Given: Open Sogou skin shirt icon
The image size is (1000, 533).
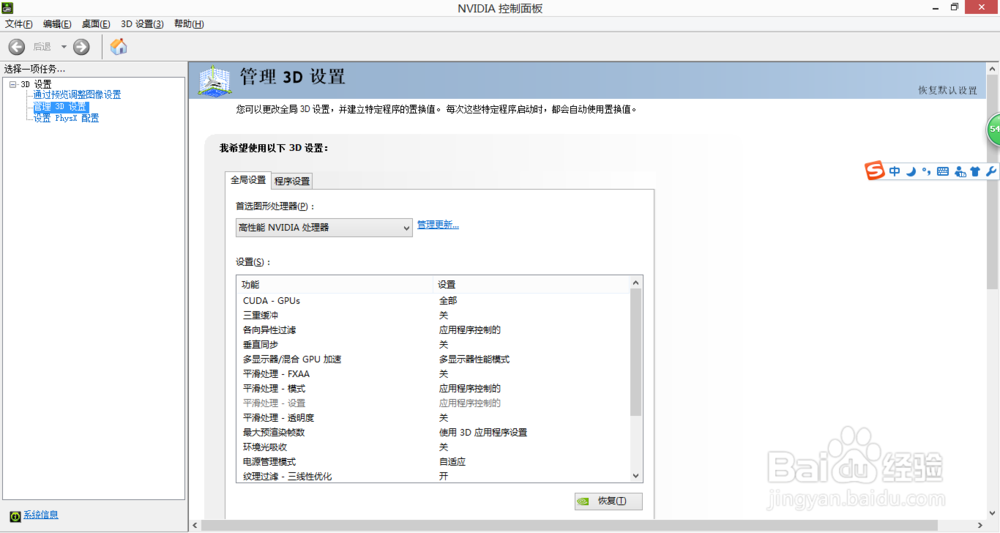Looking at the screenshot, I should pos(975,171).
